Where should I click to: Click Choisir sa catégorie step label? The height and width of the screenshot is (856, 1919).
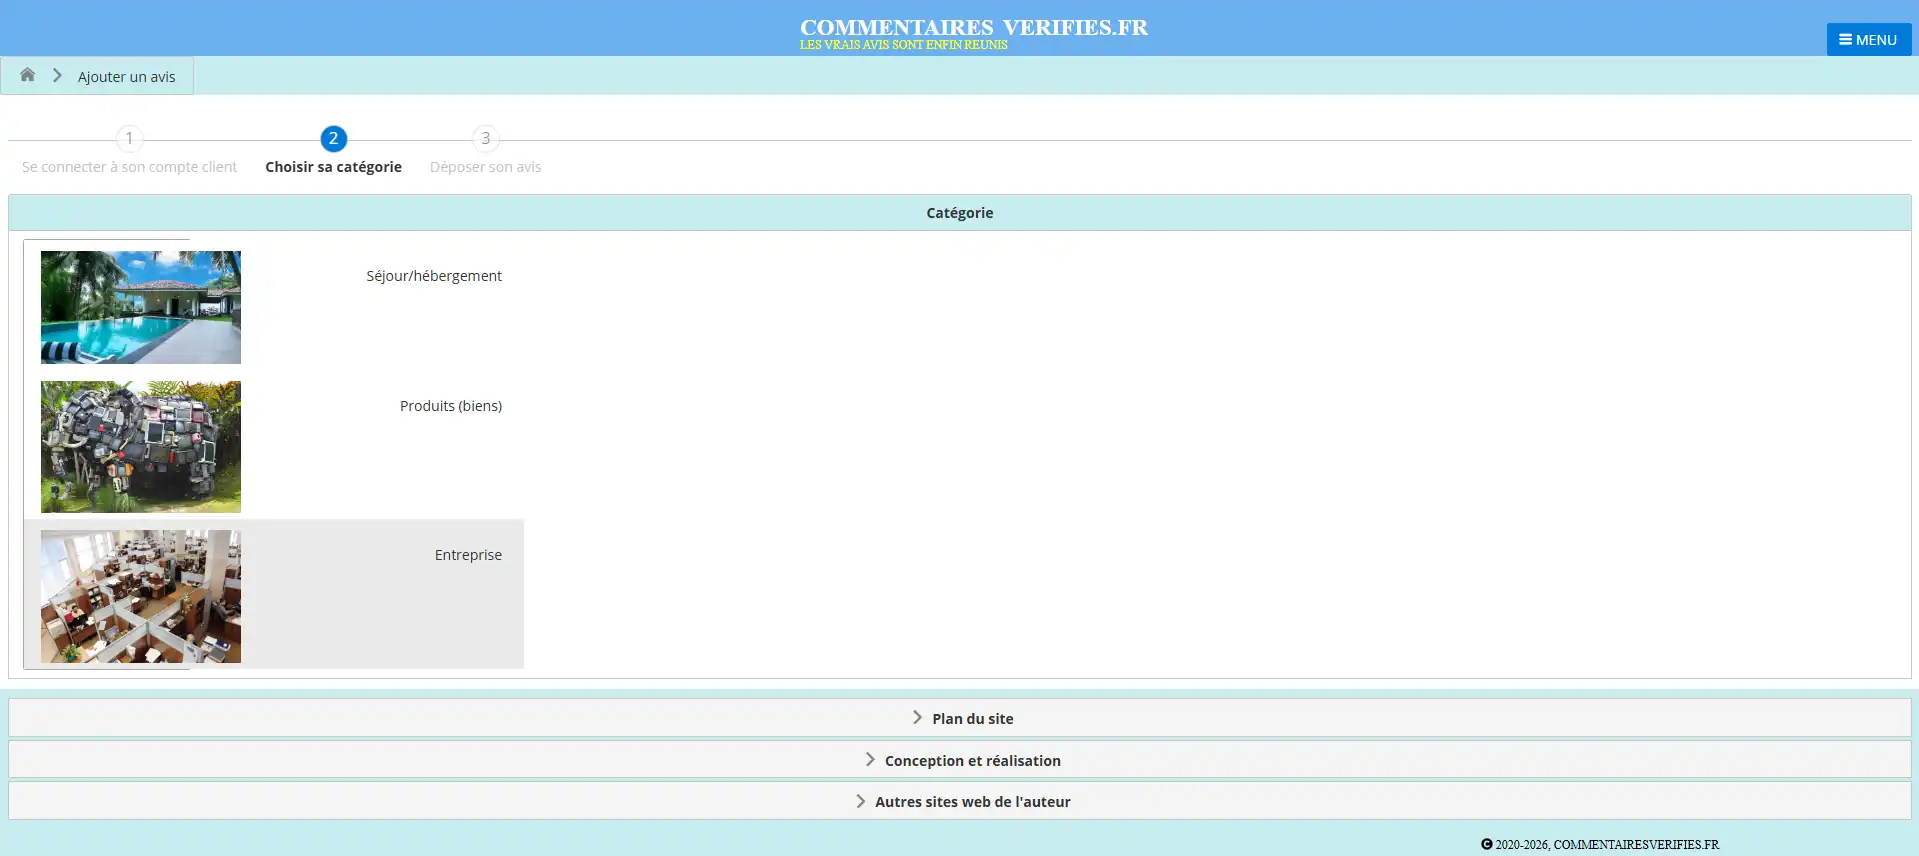334,167
